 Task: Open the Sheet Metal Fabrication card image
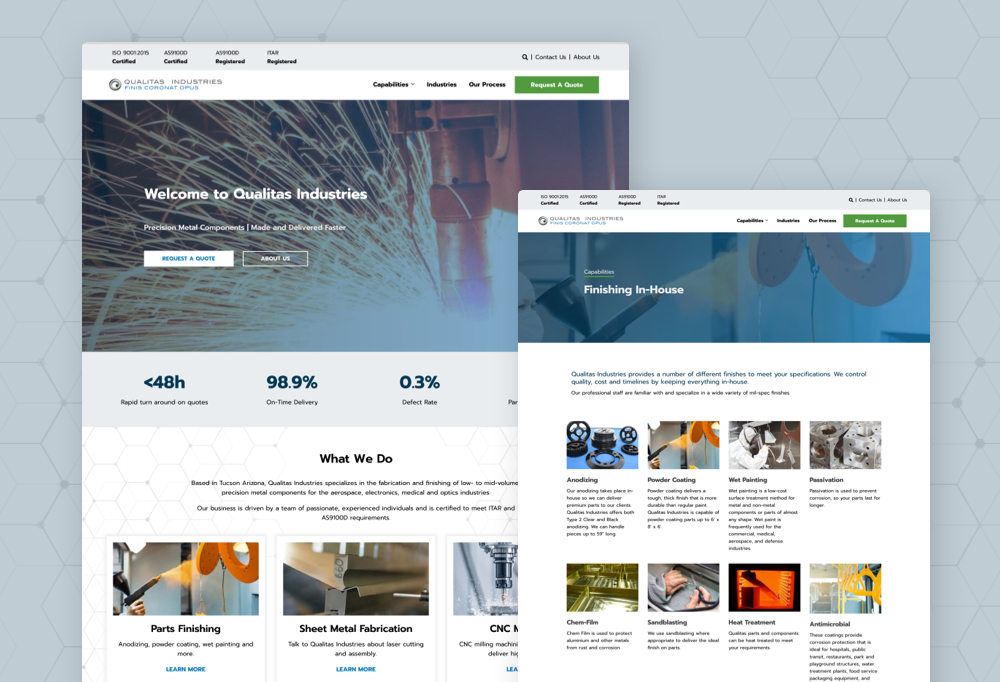pyautogui.click(x=356, y=579)
